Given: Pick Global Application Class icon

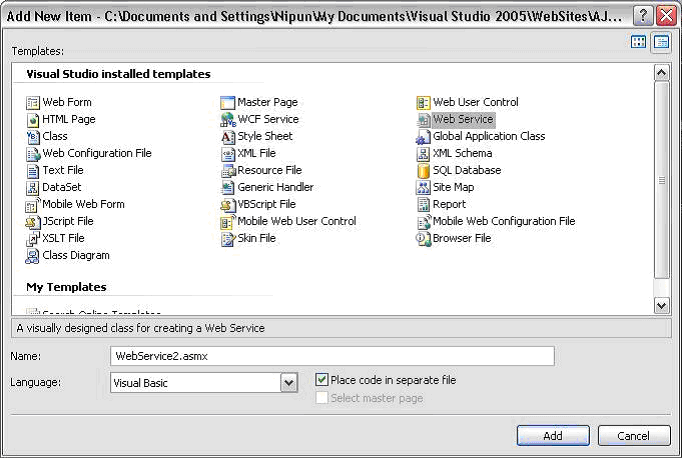Looking at the screenshot, I should 423,137.
